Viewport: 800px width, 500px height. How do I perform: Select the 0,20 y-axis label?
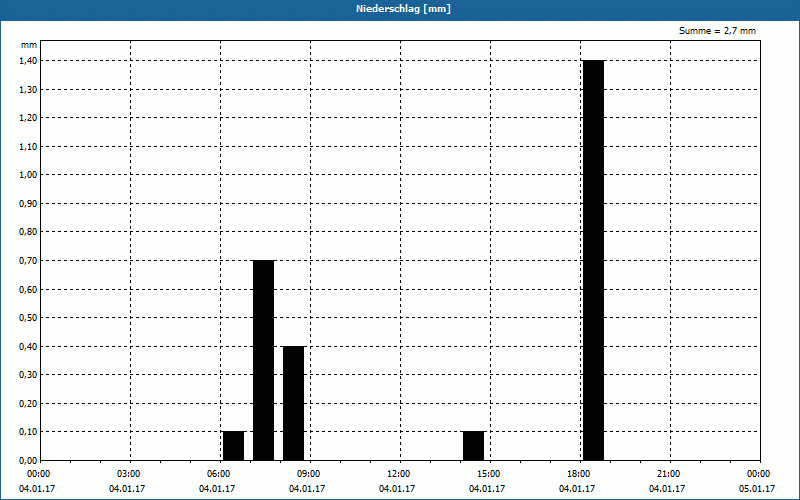pos(29,404)
